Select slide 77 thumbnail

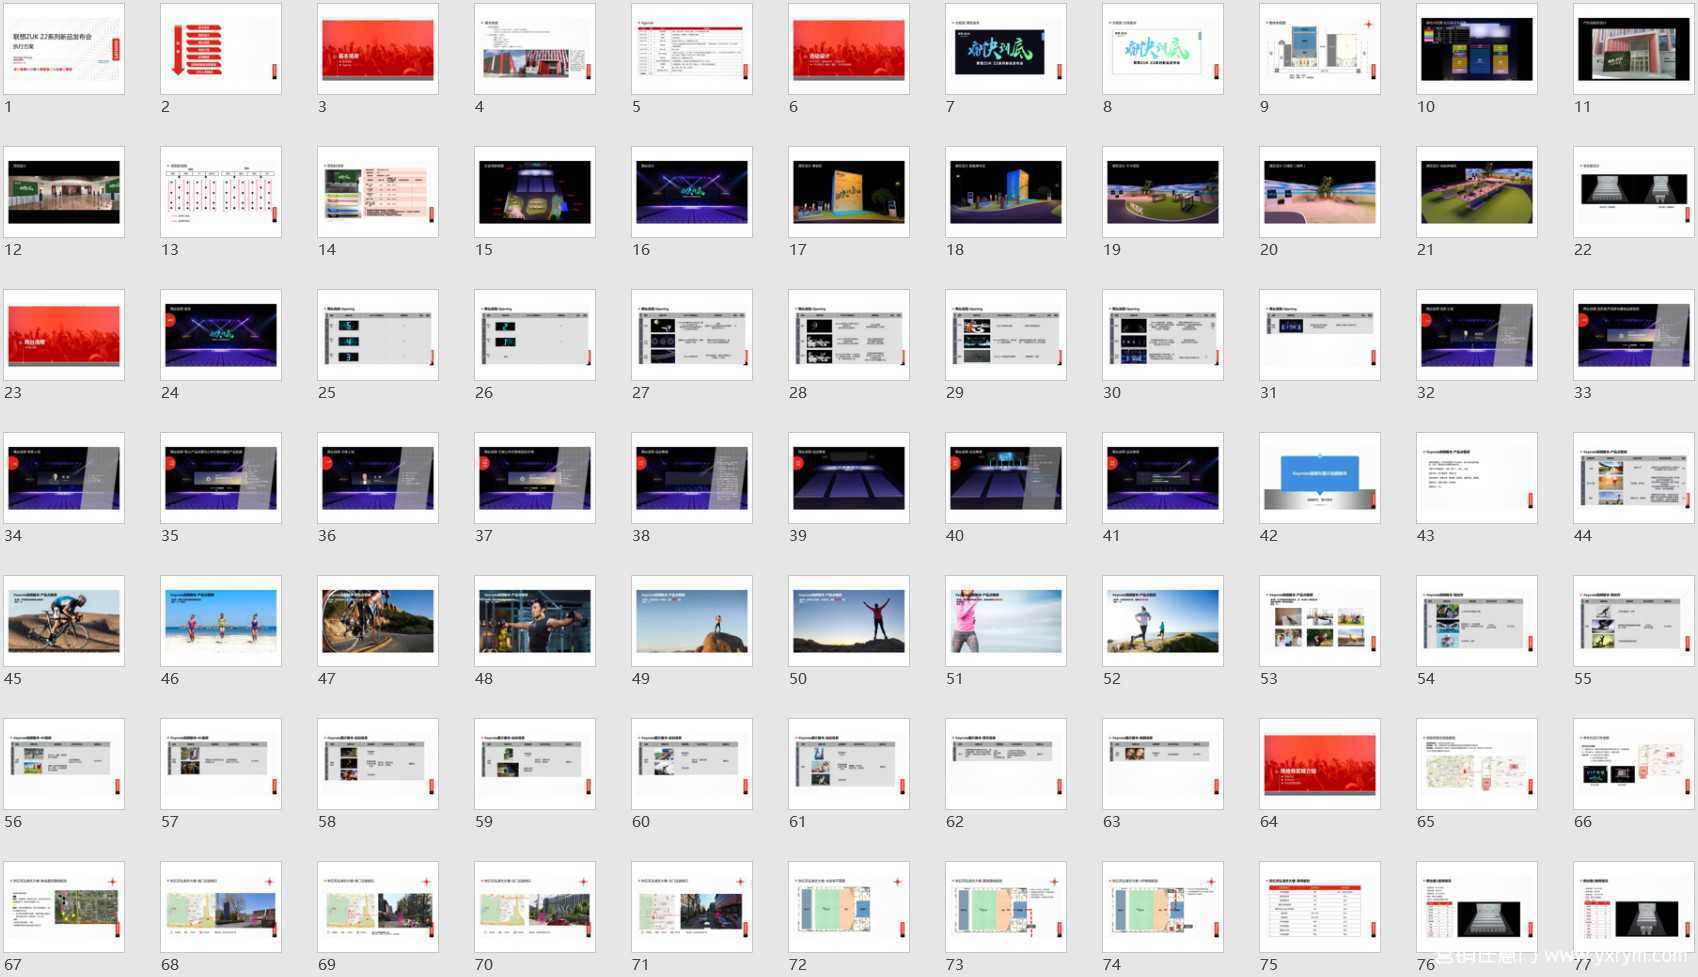(1634, 907)
